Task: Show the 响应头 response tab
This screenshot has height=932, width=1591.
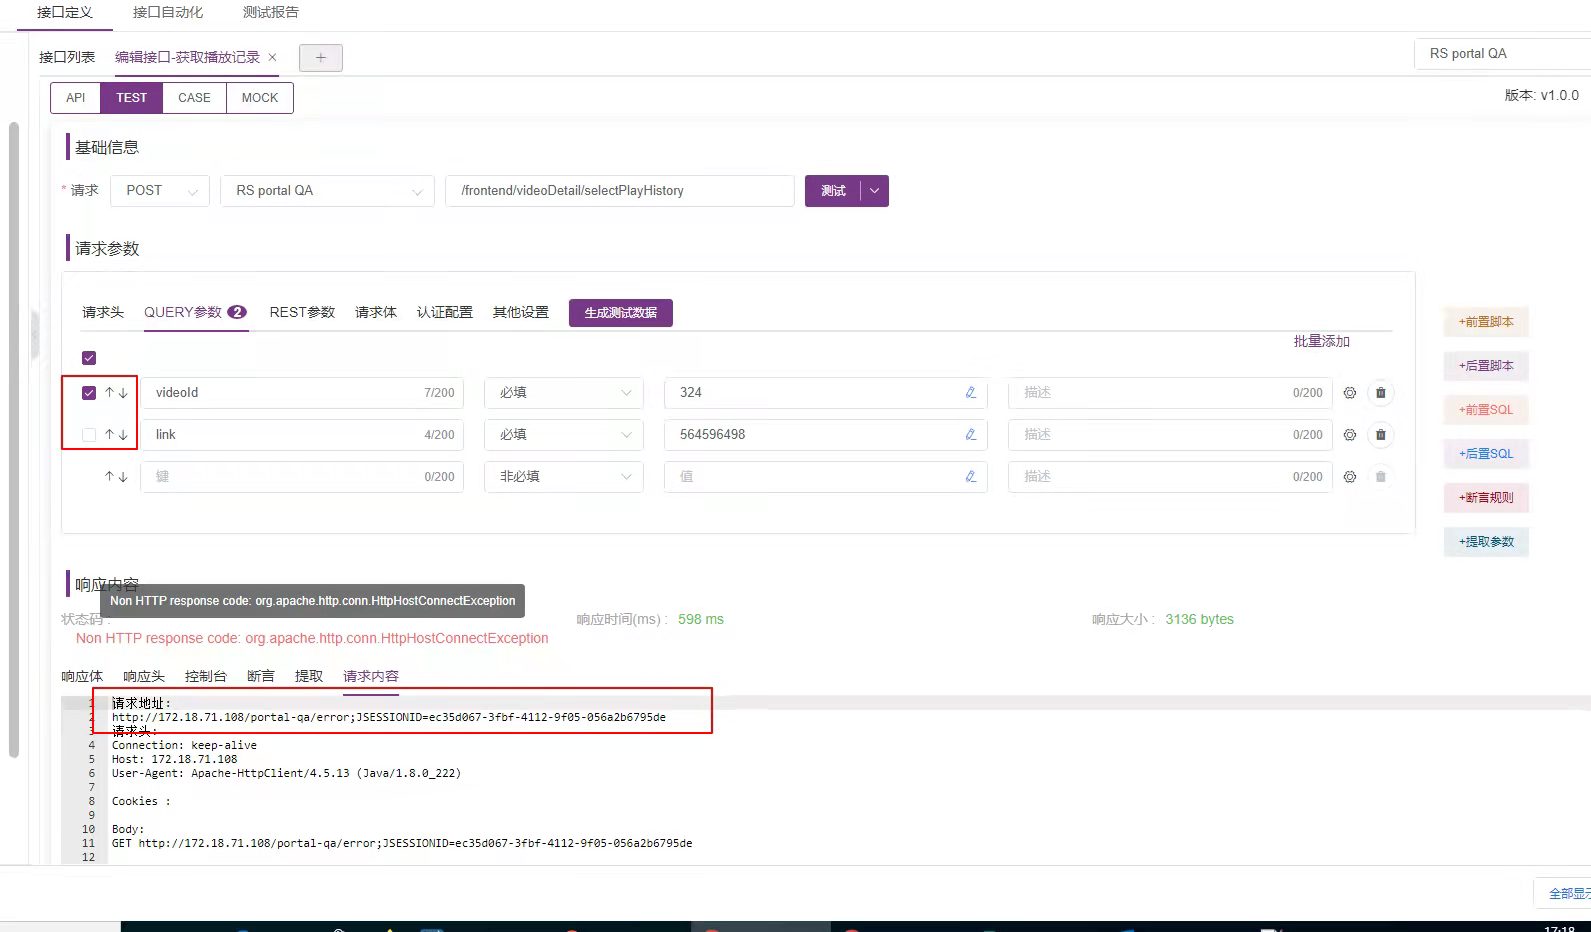Action: [x=144, y=676]
